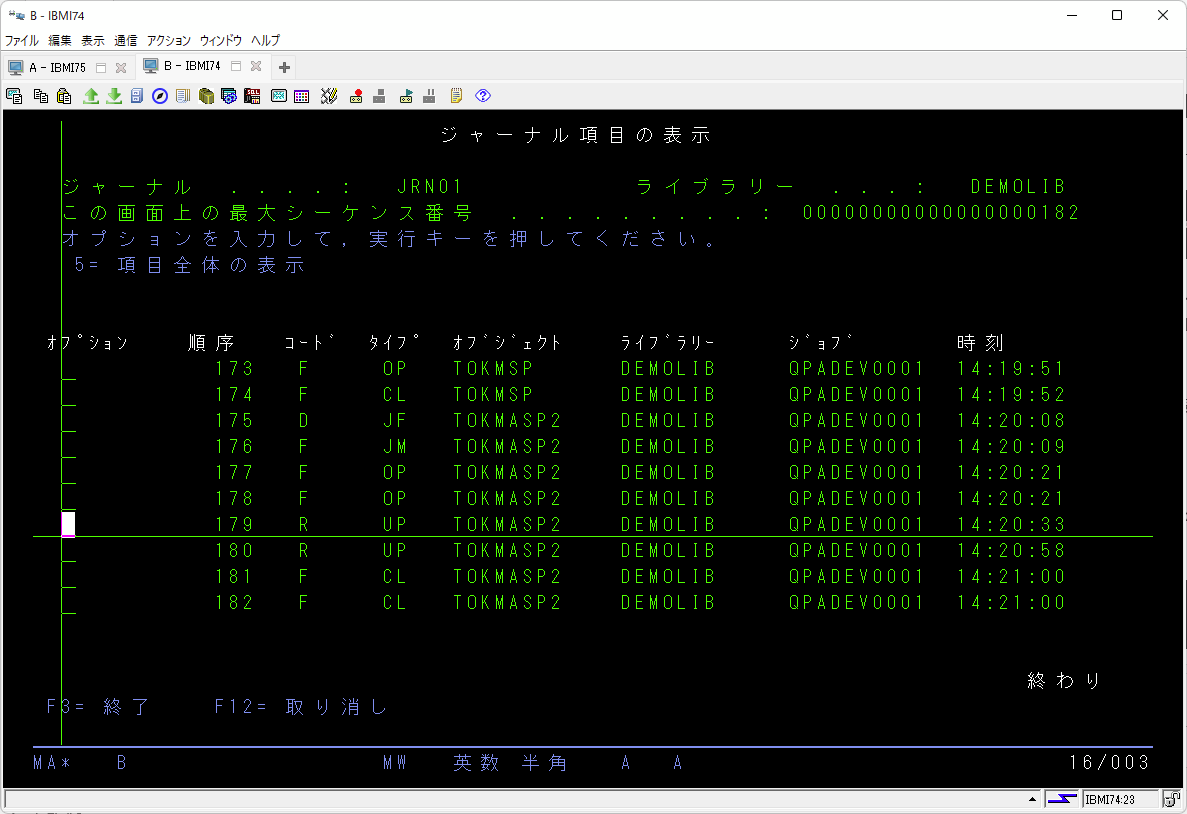This screenshot has width=1187, height=814.
Task: Open the blue compass navigator icon
Action: [x=160, y=96]
